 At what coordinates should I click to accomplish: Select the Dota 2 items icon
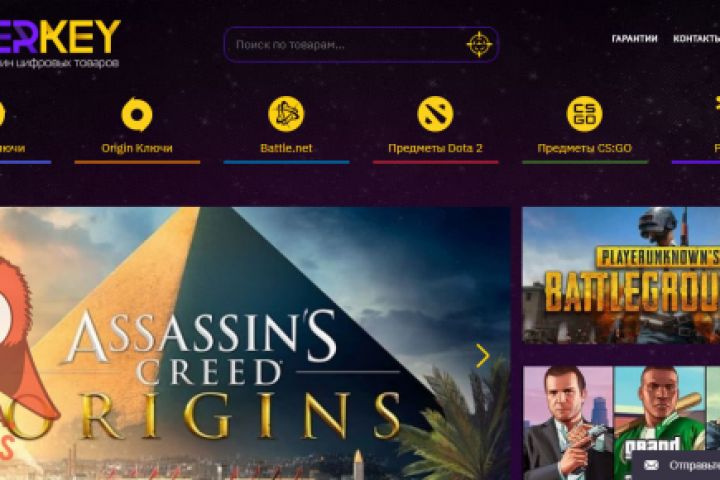(435, 114)
